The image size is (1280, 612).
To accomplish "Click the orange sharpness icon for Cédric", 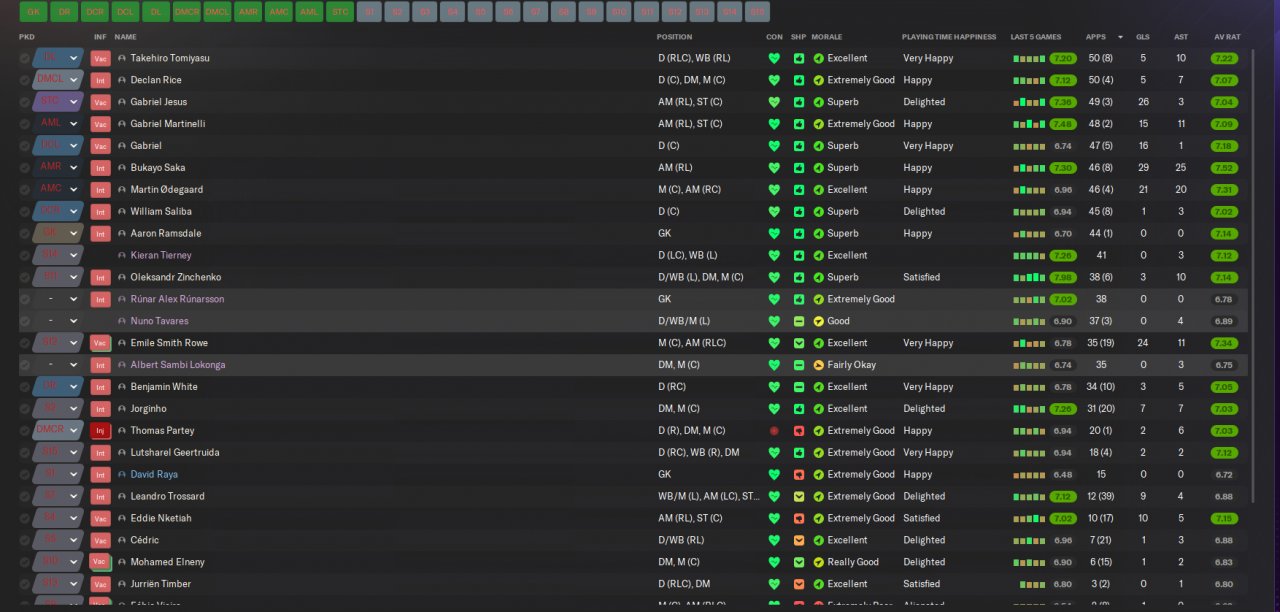I will coord(799,540).
